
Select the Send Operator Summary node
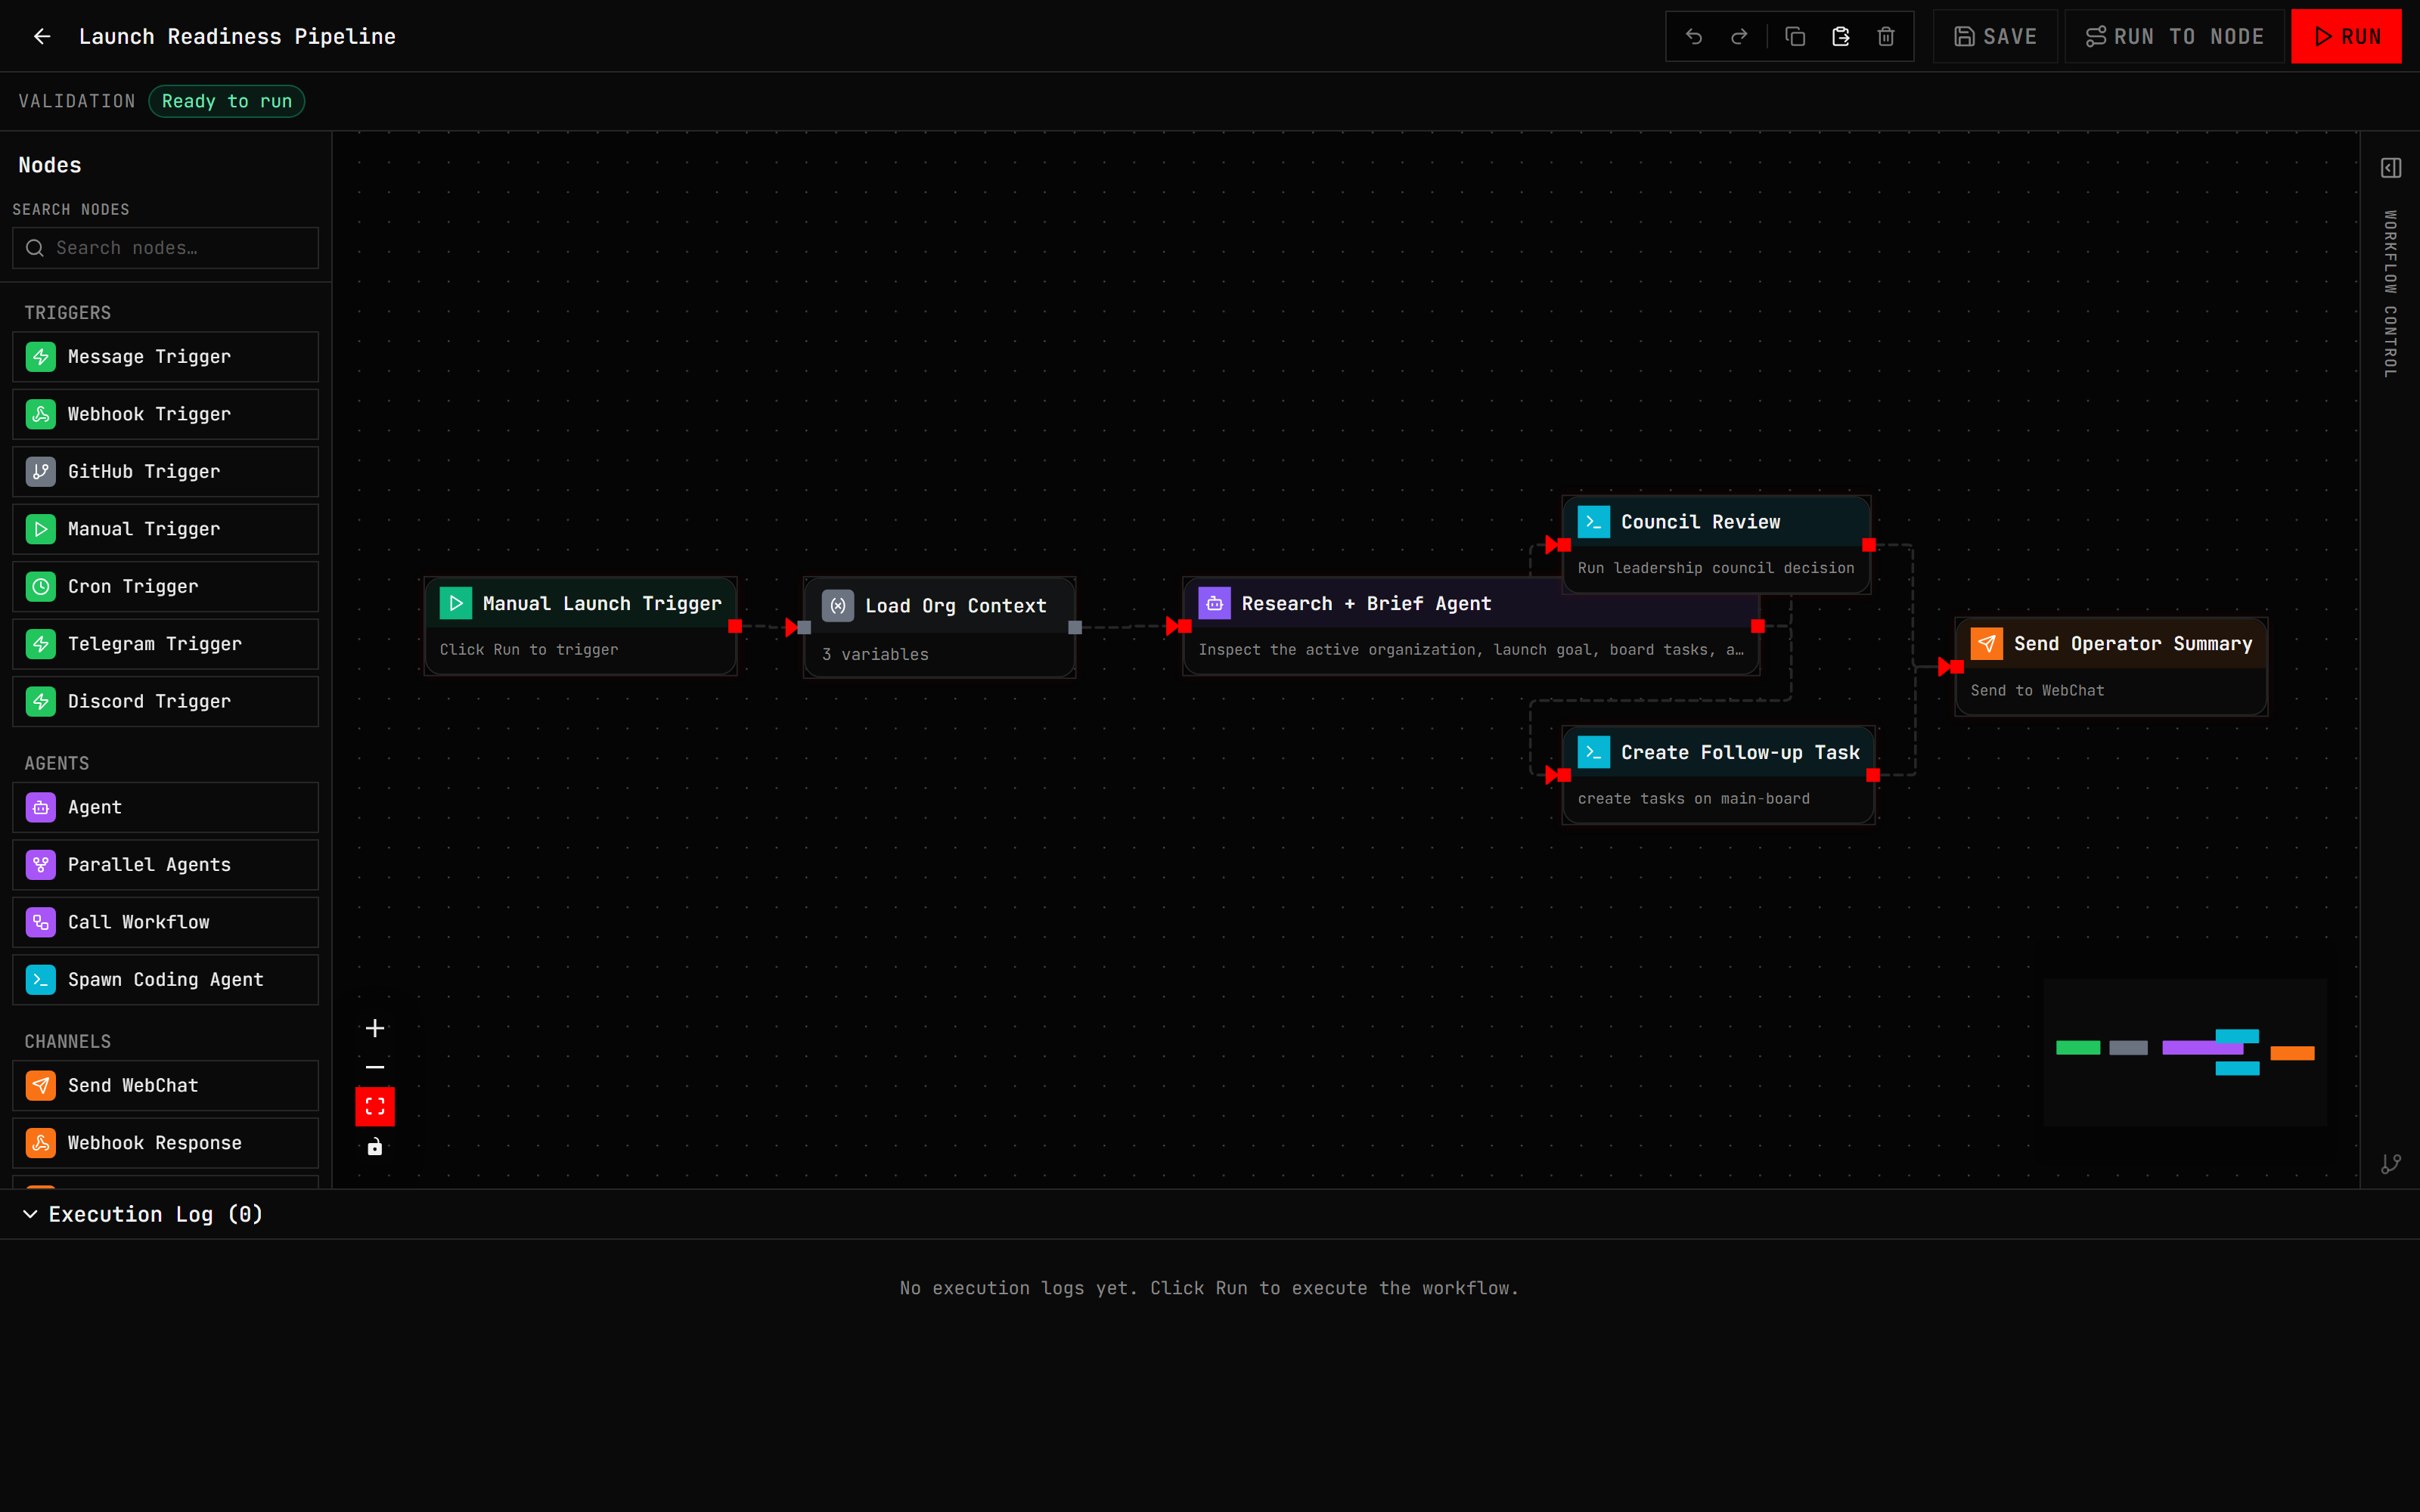point(2111,667)
